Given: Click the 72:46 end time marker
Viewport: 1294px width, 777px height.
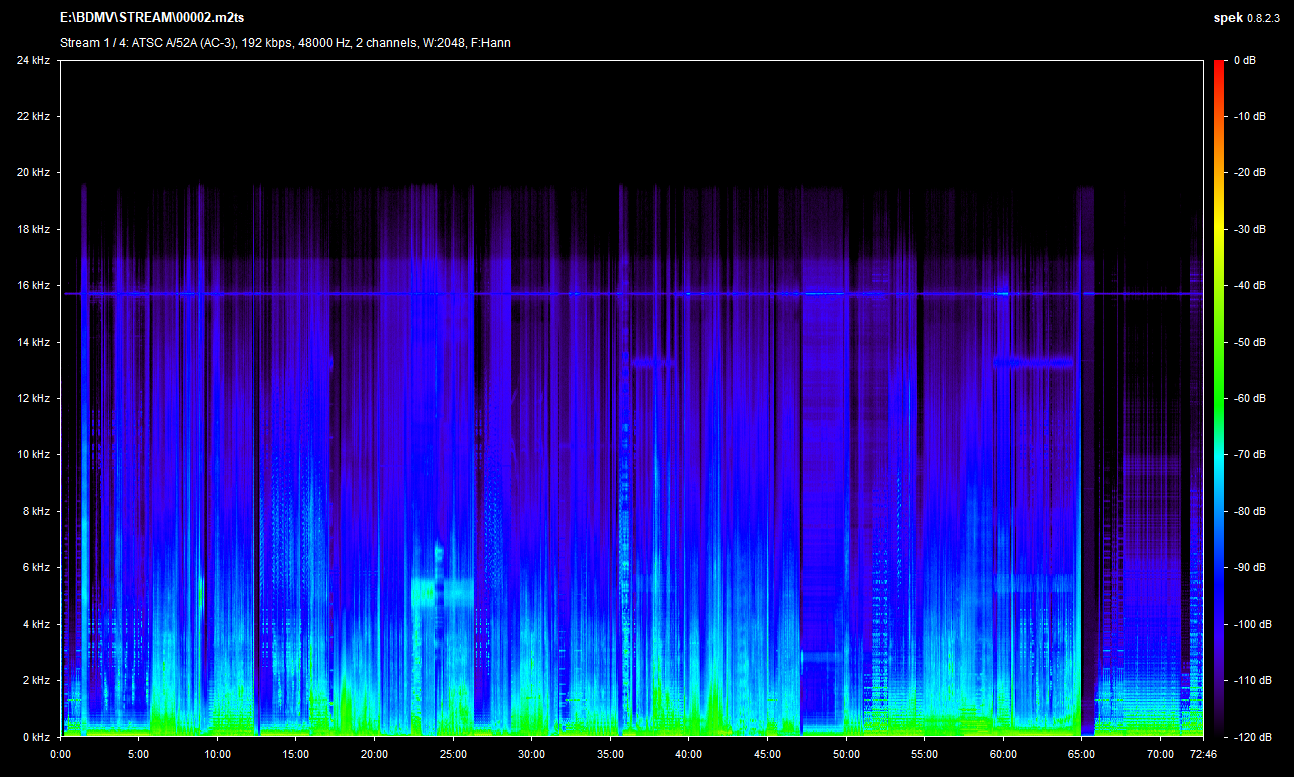Looking at the screenshot, I should [1203, 754].
